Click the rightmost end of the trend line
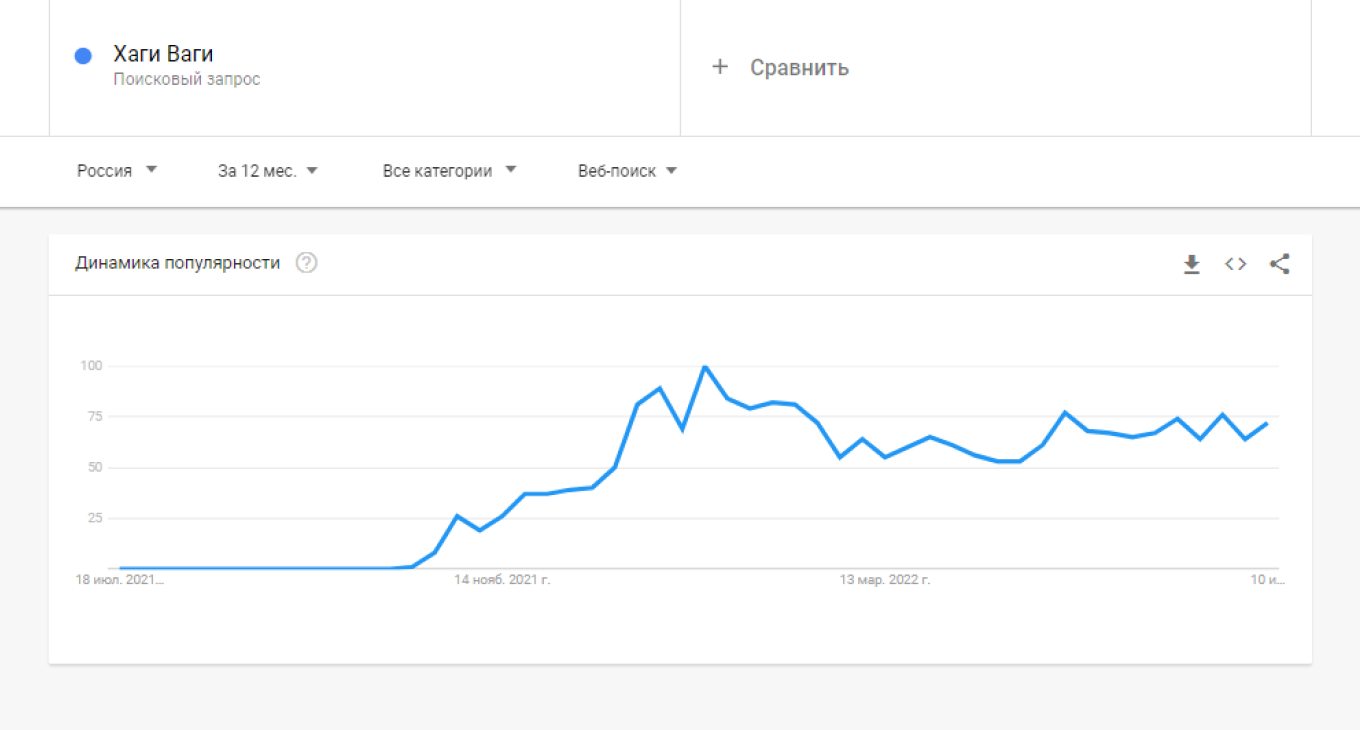1360x730 pixels. pyautogui.click(x=1267, y=423)
